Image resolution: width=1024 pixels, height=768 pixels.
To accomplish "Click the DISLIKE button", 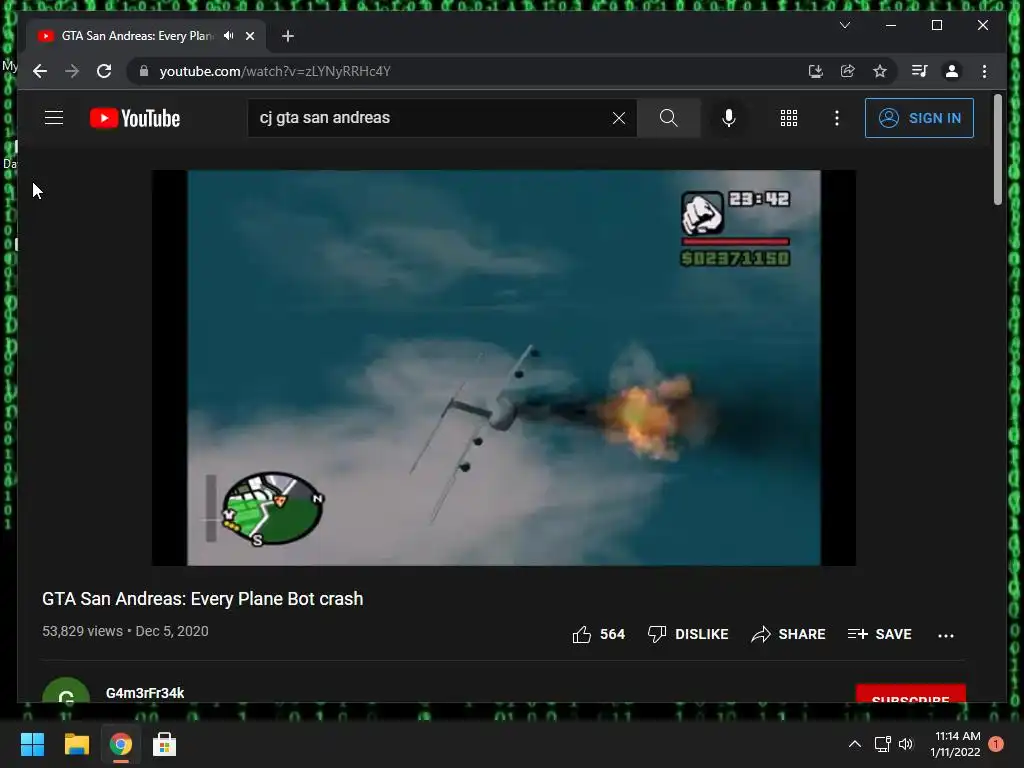I will [x=688, y=634].
